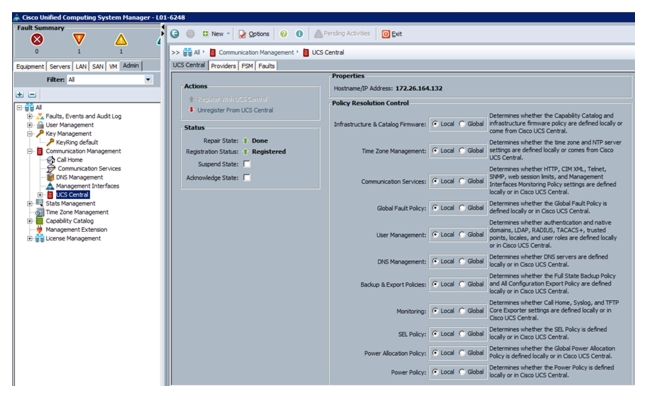Open the Options toolbar item
The height and width of the screenshot is (399, 648).
pyautogui.click(x=254, y=34)
